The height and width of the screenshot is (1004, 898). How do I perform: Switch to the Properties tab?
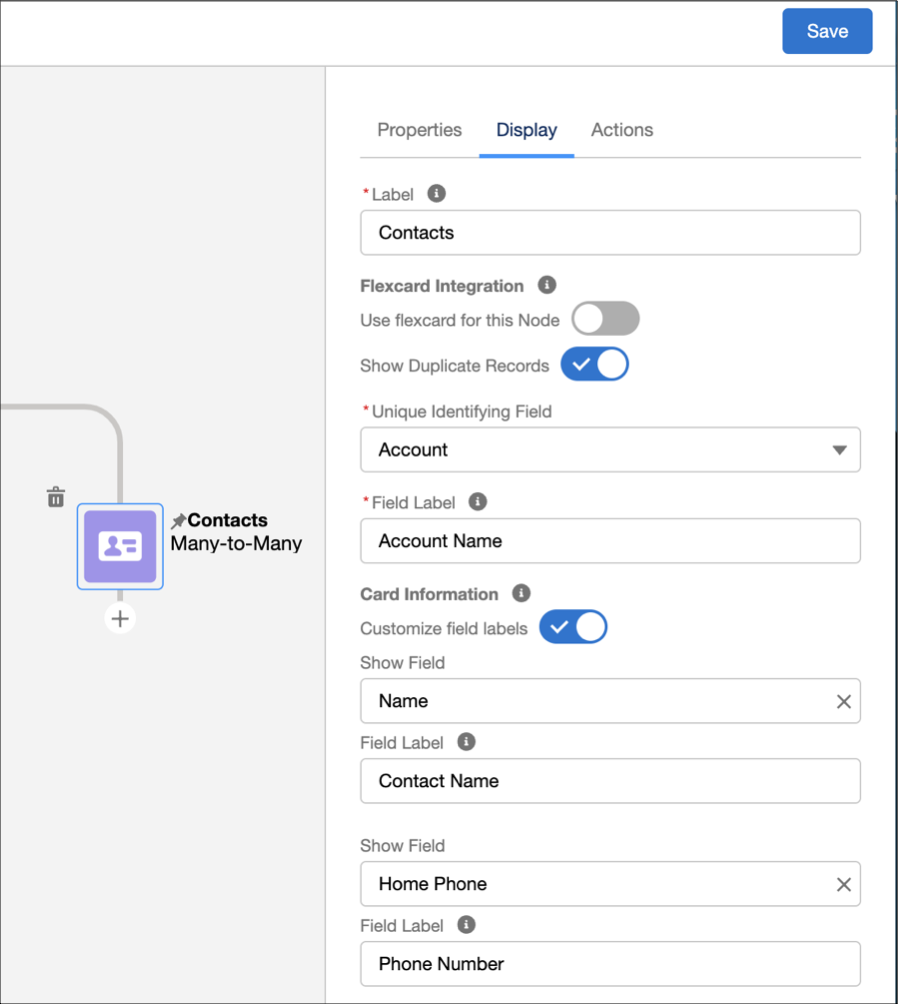pyautogui.click(x=419, y=130)
